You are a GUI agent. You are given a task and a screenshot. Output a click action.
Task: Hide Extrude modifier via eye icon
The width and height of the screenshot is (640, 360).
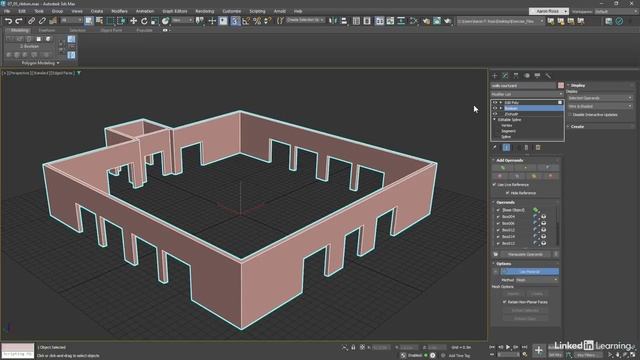(x=495, y=114)
